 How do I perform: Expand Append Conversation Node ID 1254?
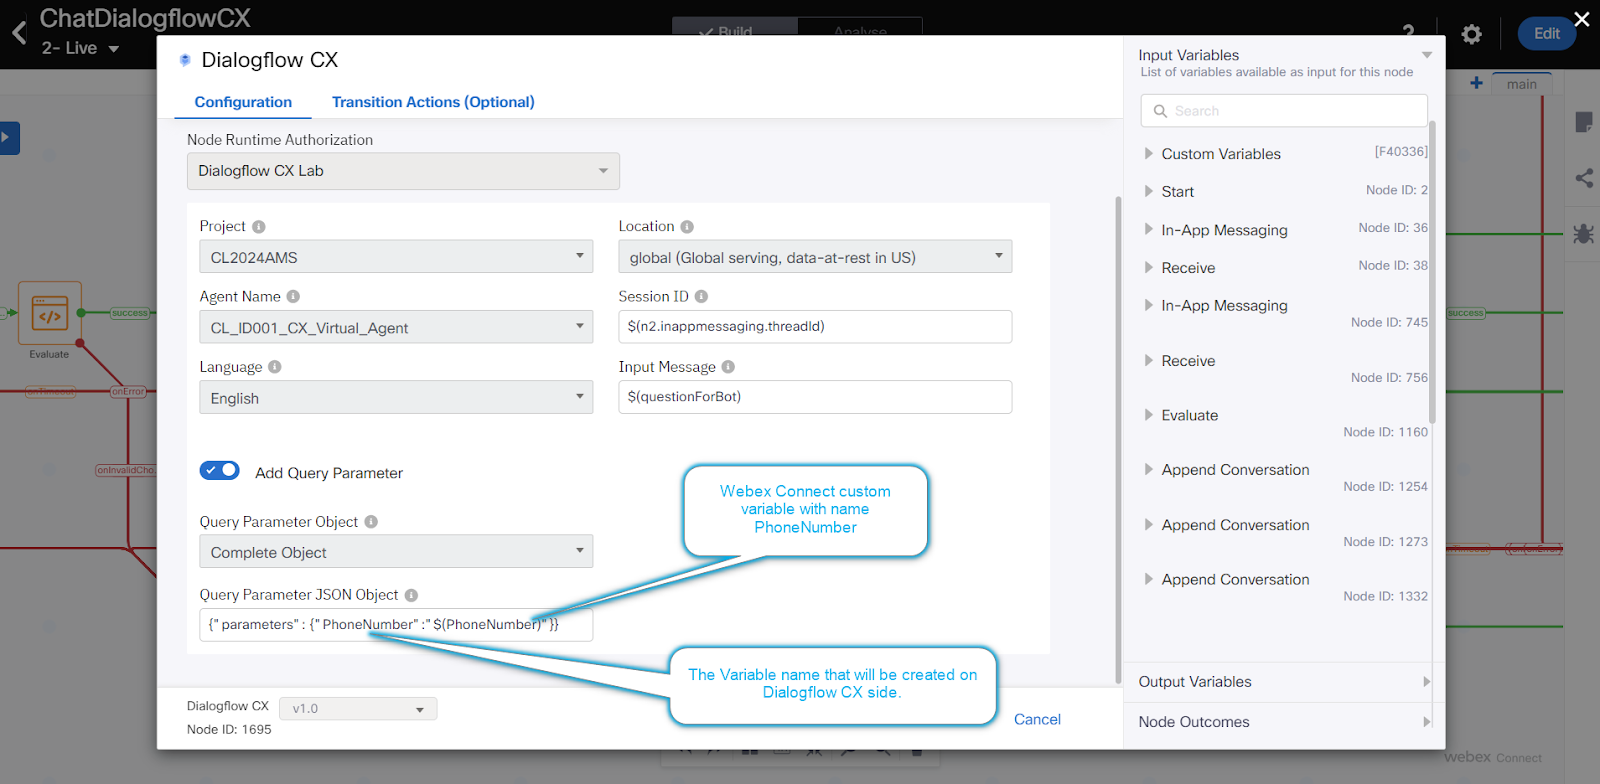(x=1149, y=469)
